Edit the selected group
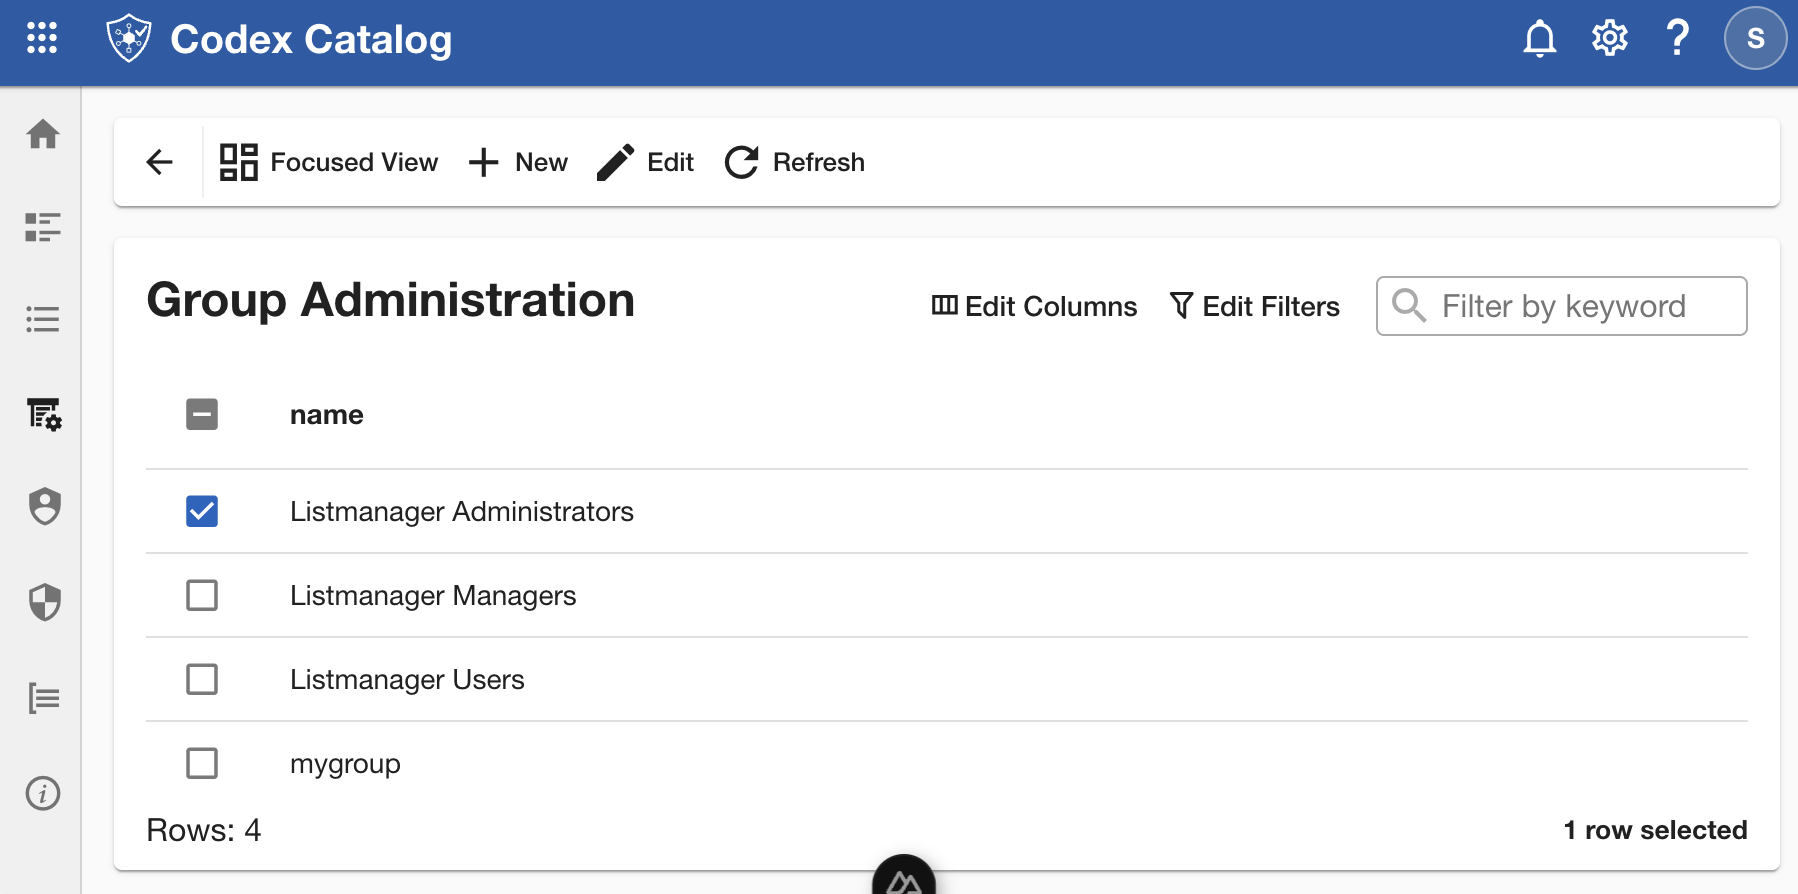1798x894 pixels. 645,162
